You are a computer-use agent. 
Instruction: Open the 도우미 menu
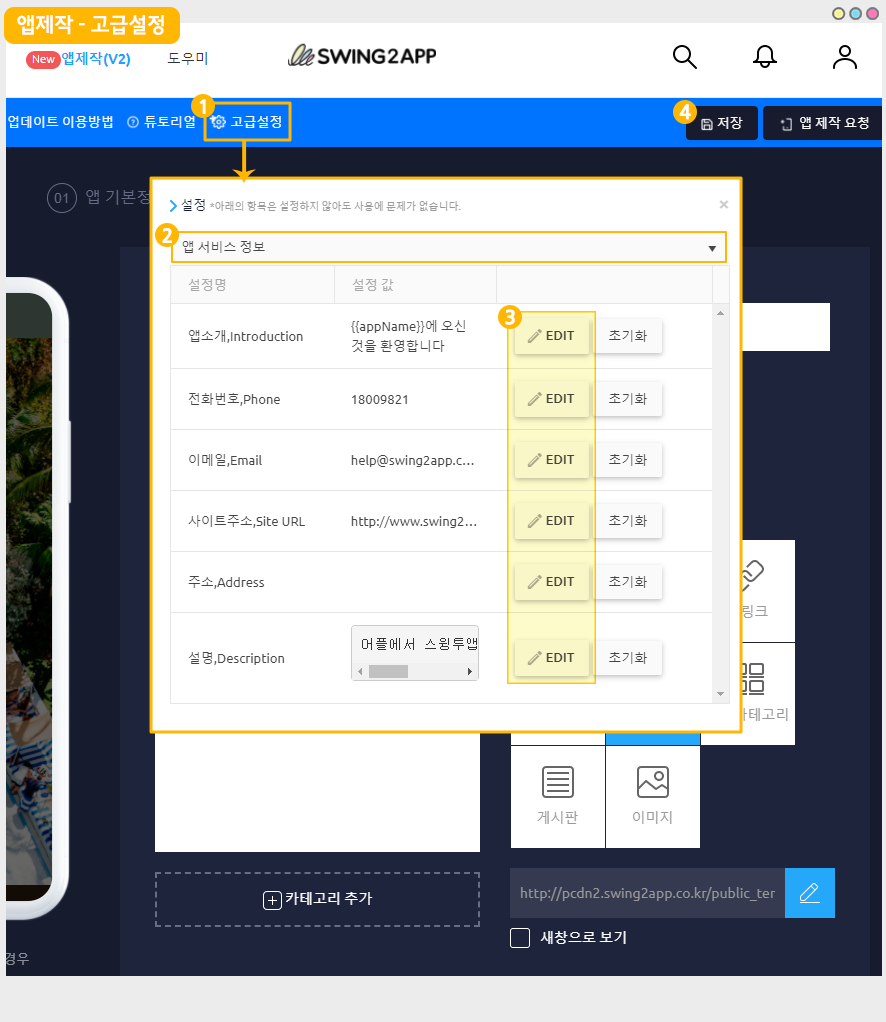tap(187, 59)
